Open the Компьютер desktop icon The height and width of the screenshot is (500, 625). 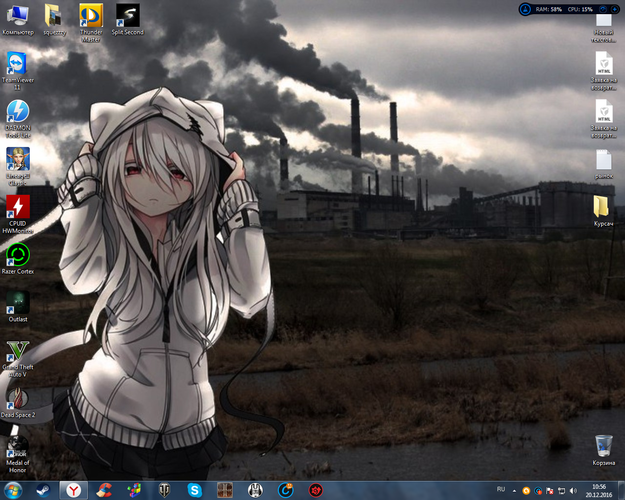(x=18, y=20)
